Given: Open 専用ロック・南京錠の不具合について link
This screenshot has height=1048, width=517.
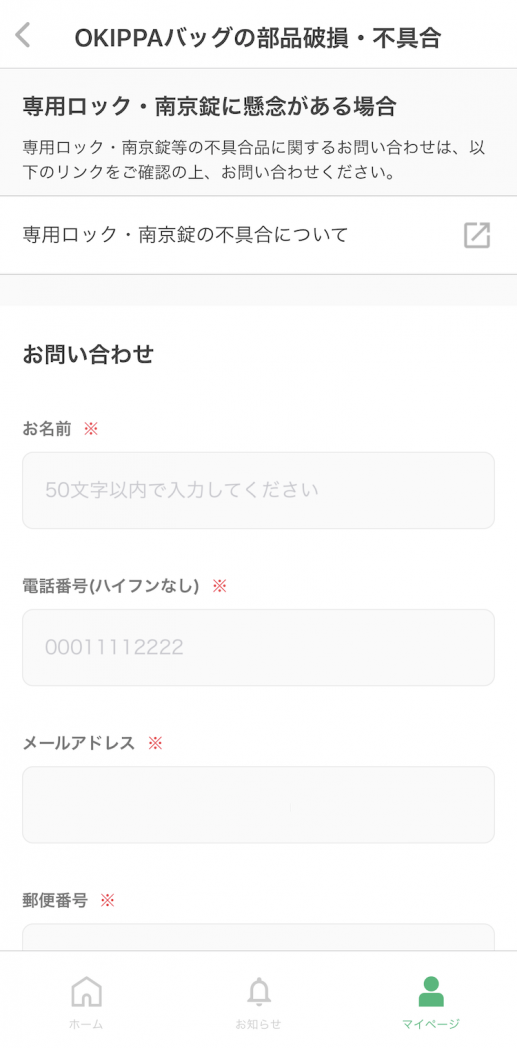Looking at the screenshot, I should [258, 235].
